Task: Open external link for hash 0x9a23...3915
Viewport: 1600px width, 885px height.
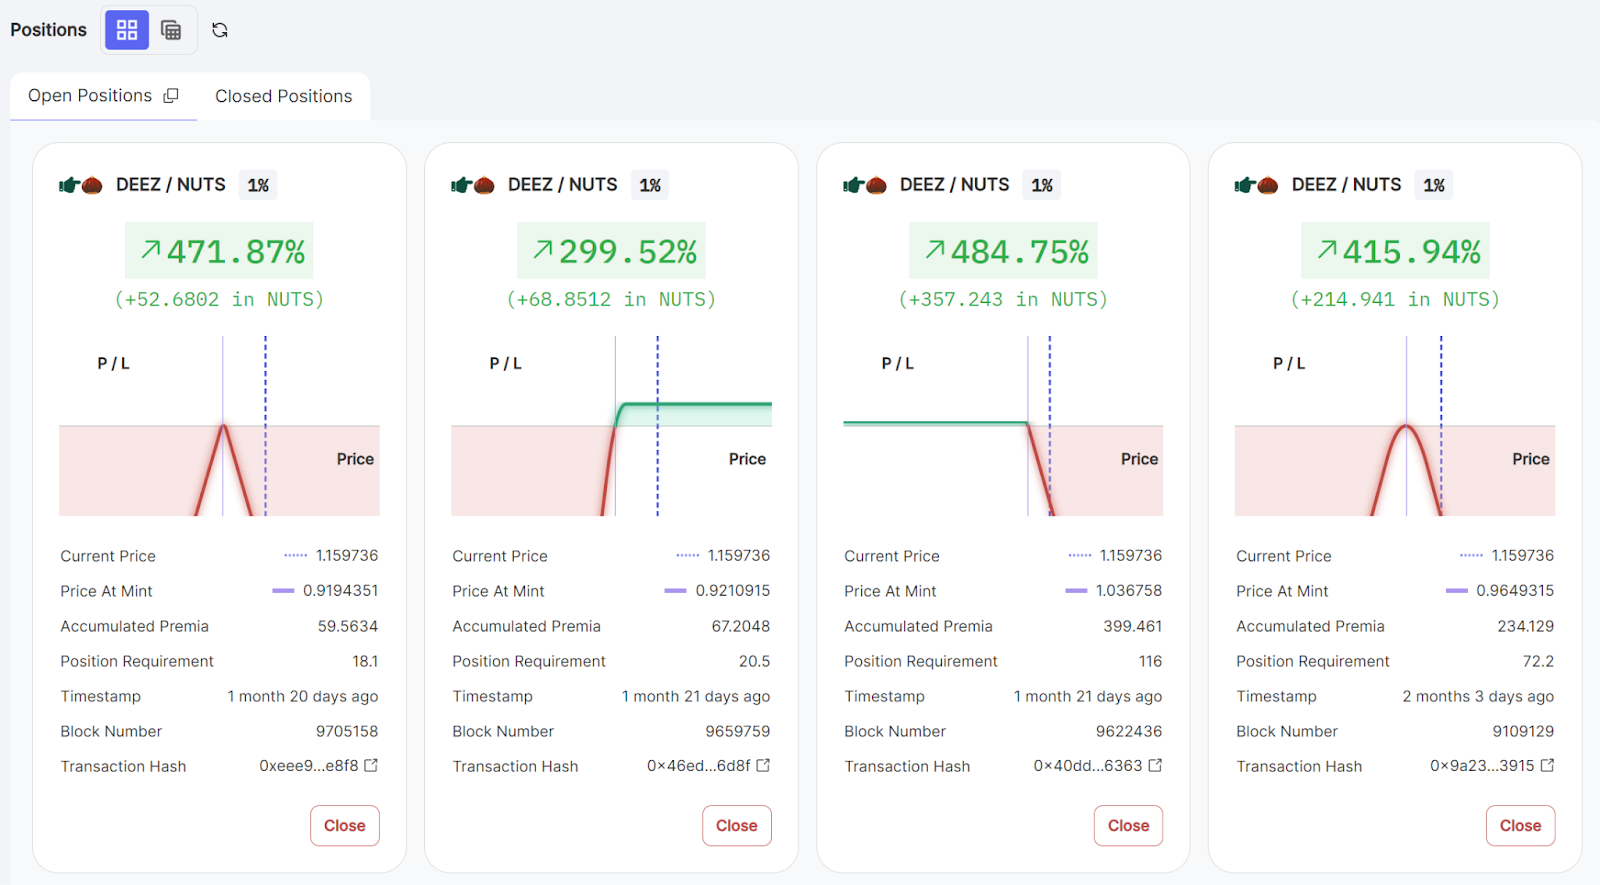Action: tap(1547, 765)
